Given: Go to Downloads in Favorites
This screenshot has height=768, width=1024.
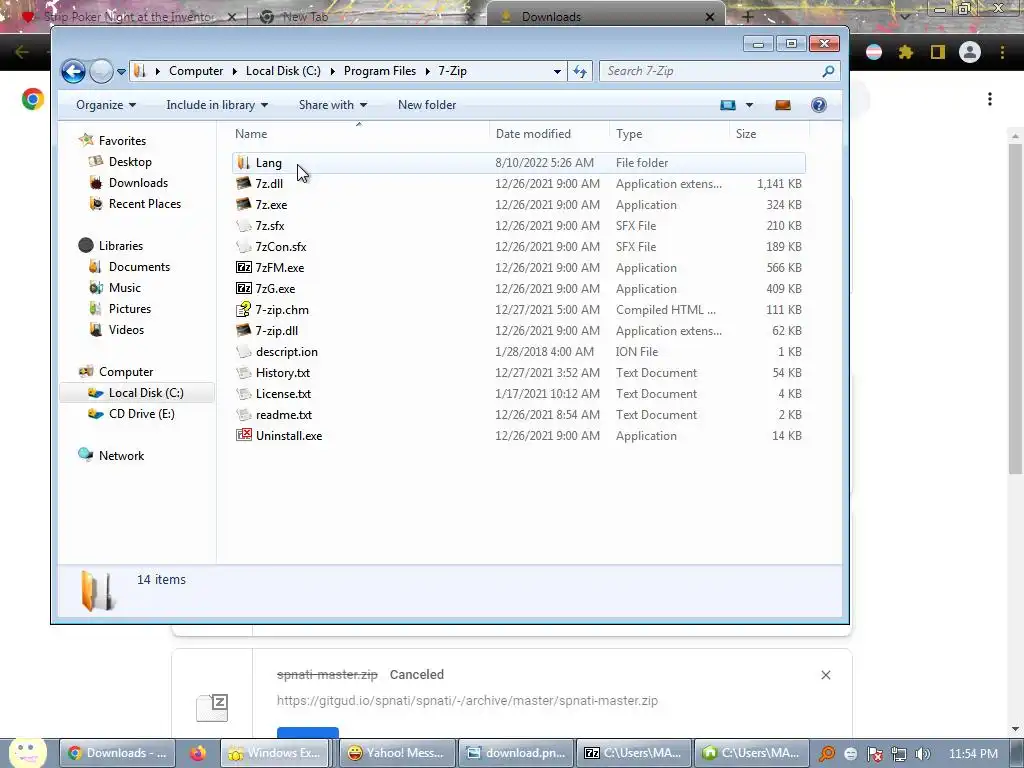Looking at the screenshot, I should point(138,182).
